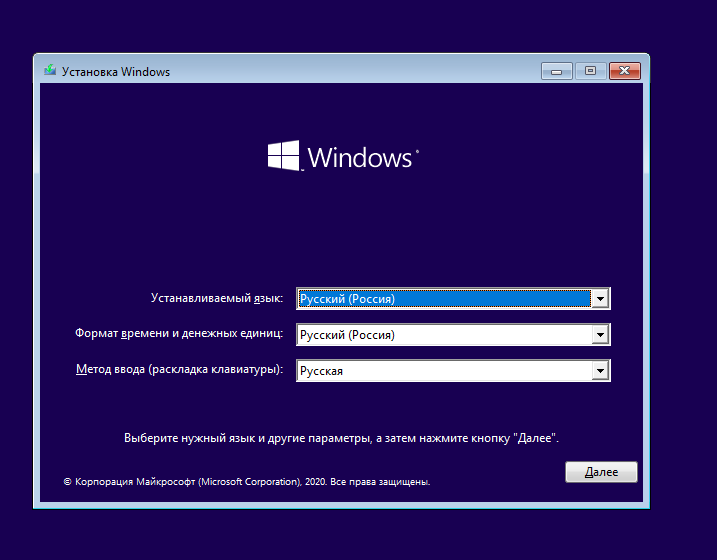Click the Формат времени и денежных единиц label

pos(179,333)
